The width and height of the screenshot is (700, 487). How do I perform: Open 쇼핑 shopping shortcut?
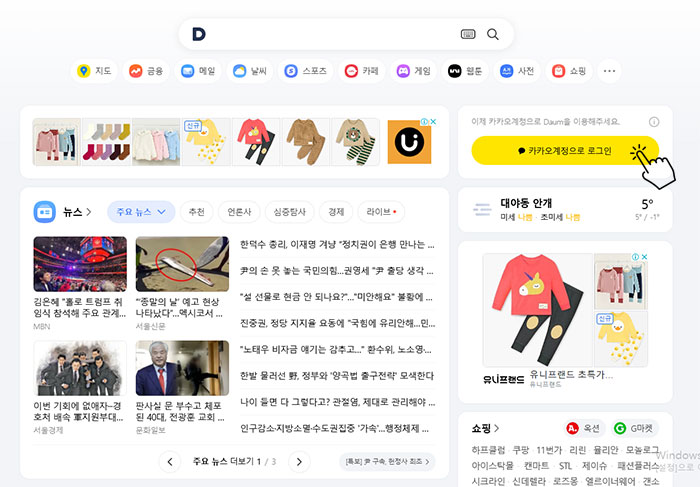coord(569,71)
